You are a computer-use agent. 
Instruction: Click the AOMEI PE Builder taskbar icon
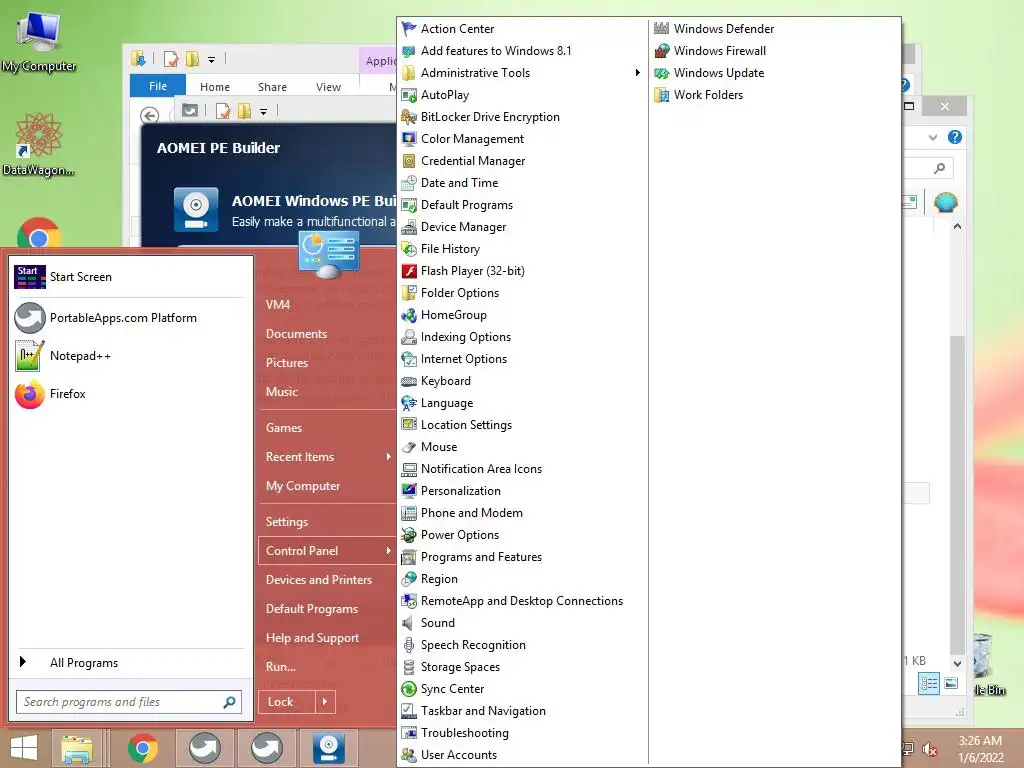coord(328,748)
